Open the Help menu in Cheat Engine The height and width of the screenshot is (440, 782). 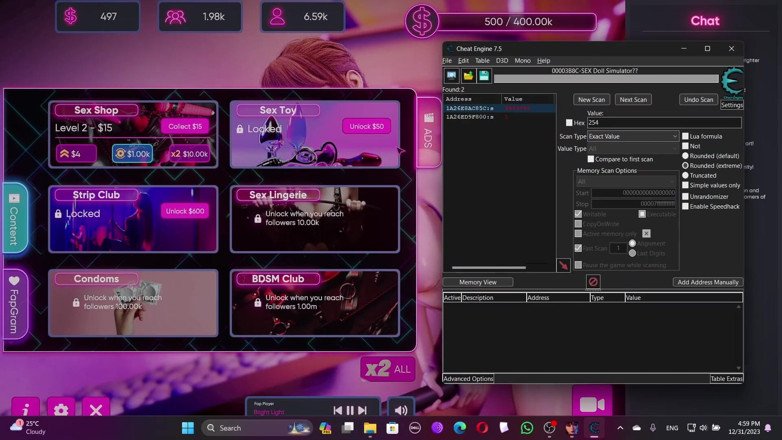543,60
